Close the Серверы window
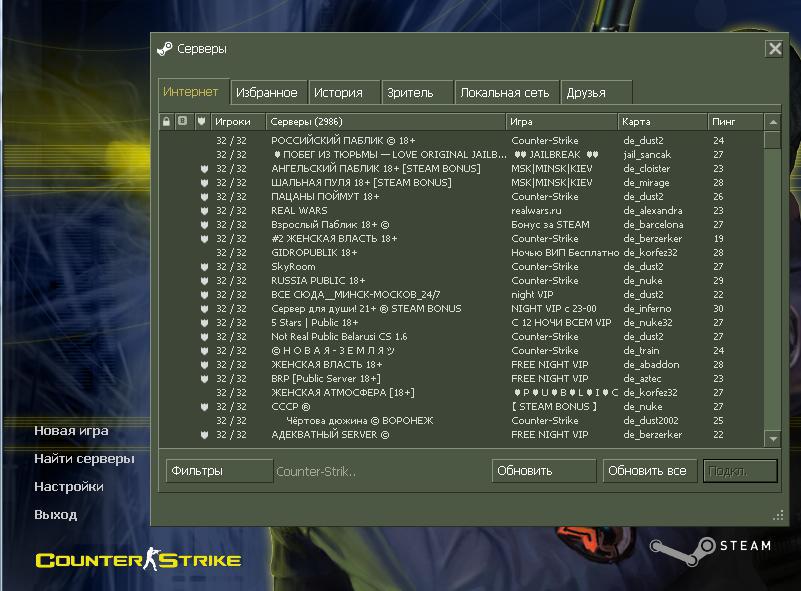This screenshot has width=801, height=591. click(774, 49)
